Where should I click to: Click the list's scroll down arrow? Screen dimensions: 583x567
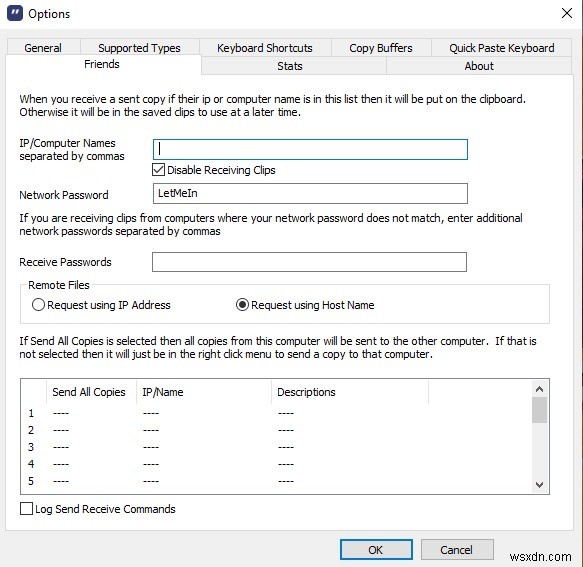pyautogui.click(x=539, y=484)
